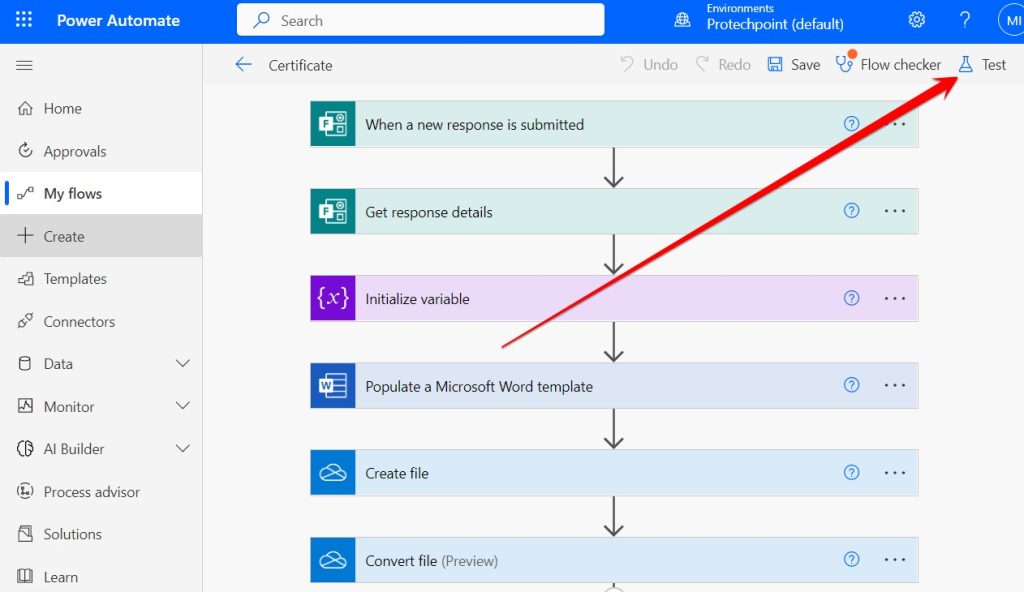1024x592 pixels.
Task: Click the Undo button
Action: coord(648,64)
